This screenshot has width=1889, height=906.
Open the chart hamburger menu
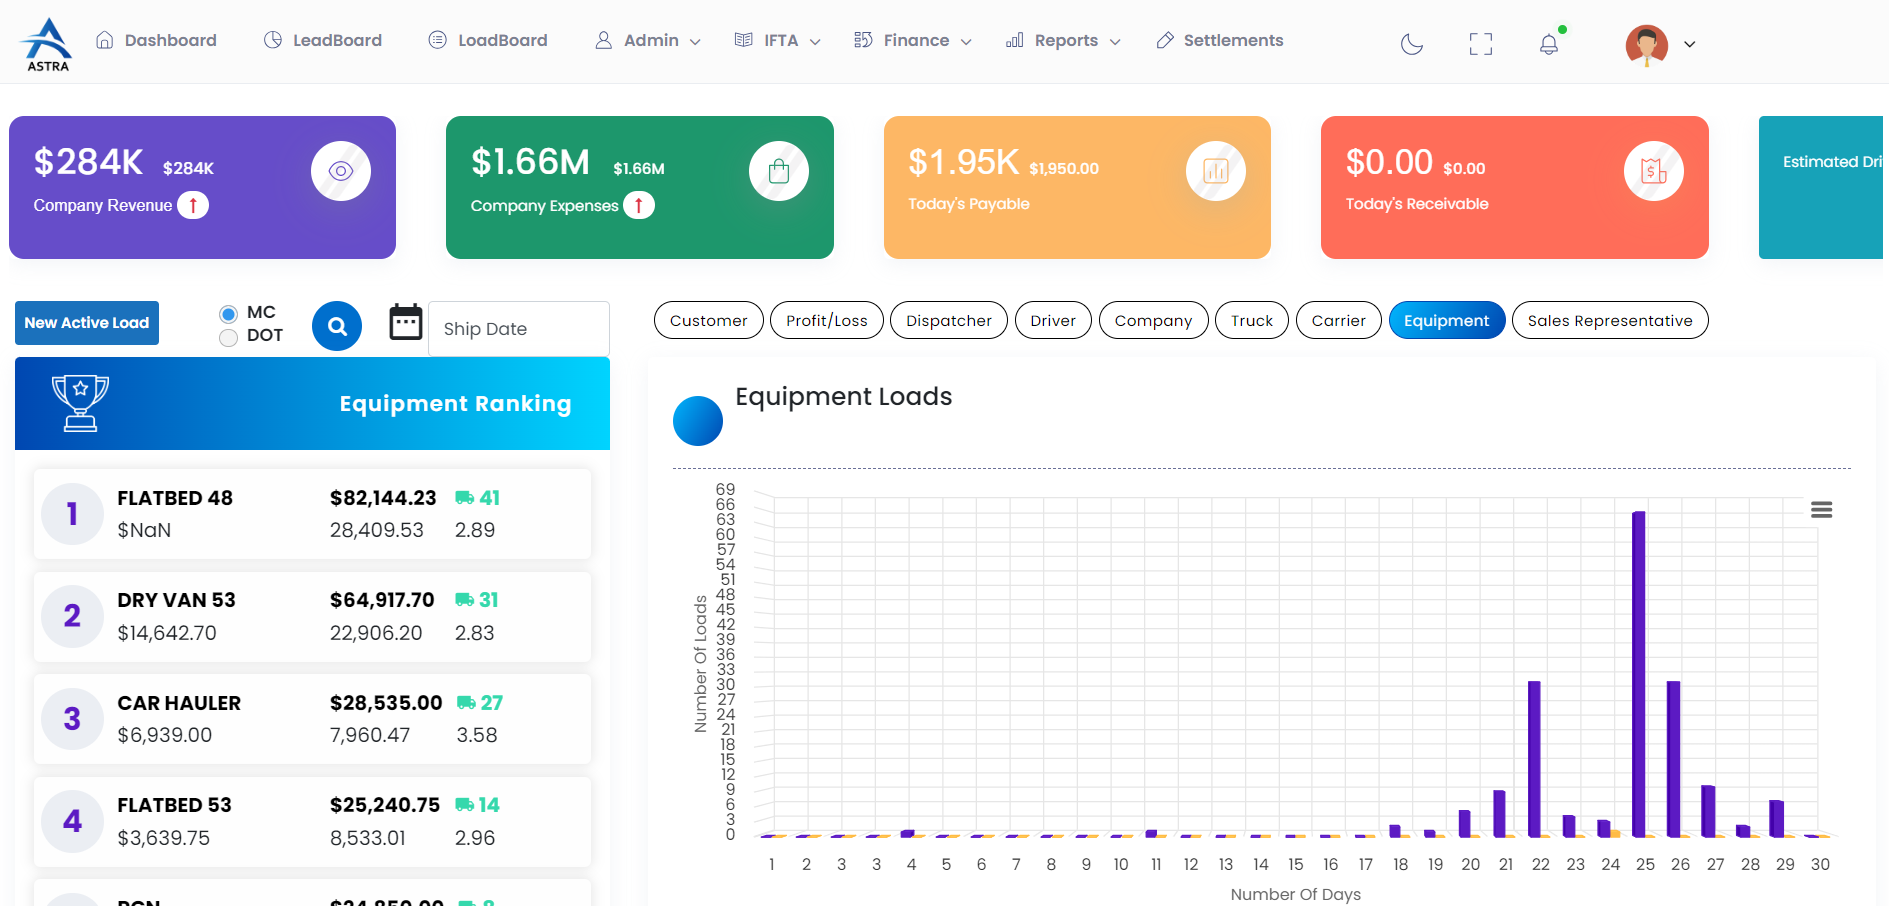[x=1822, y=510]
